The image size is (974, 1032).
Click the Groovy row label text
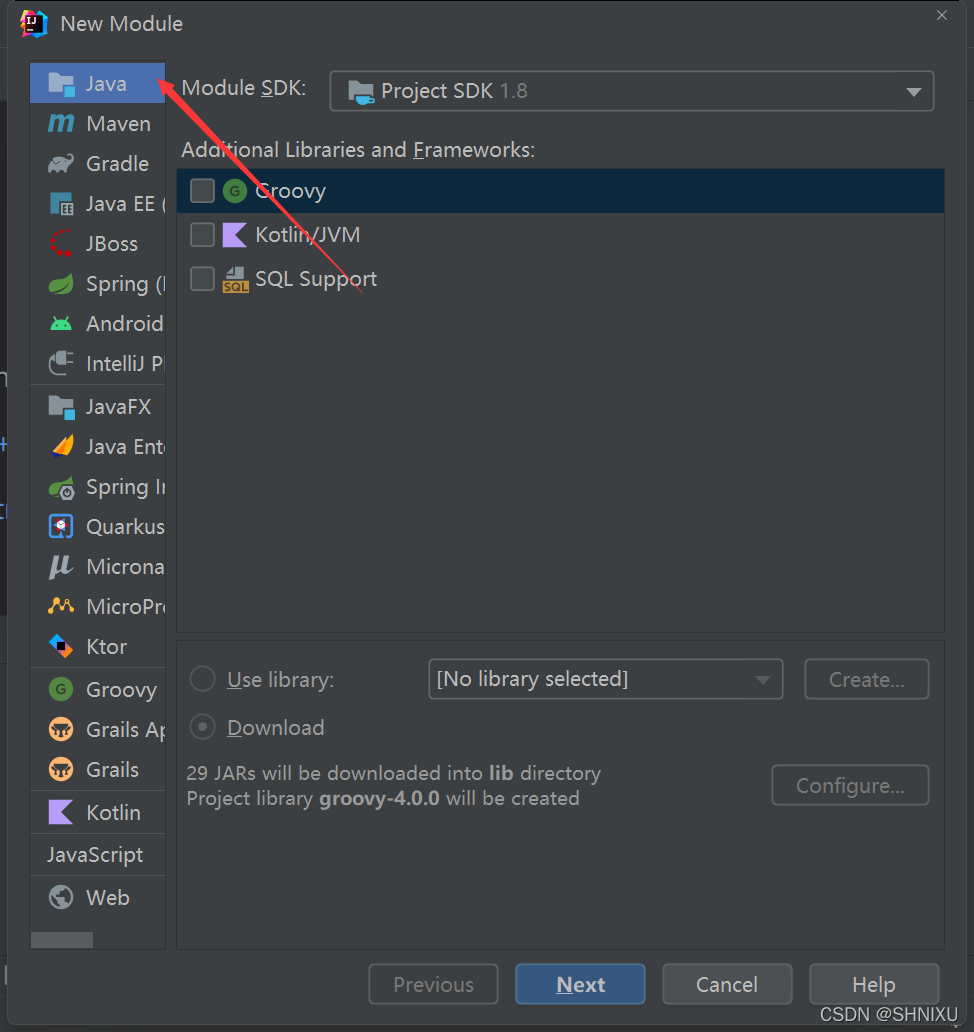pos(290,191)
